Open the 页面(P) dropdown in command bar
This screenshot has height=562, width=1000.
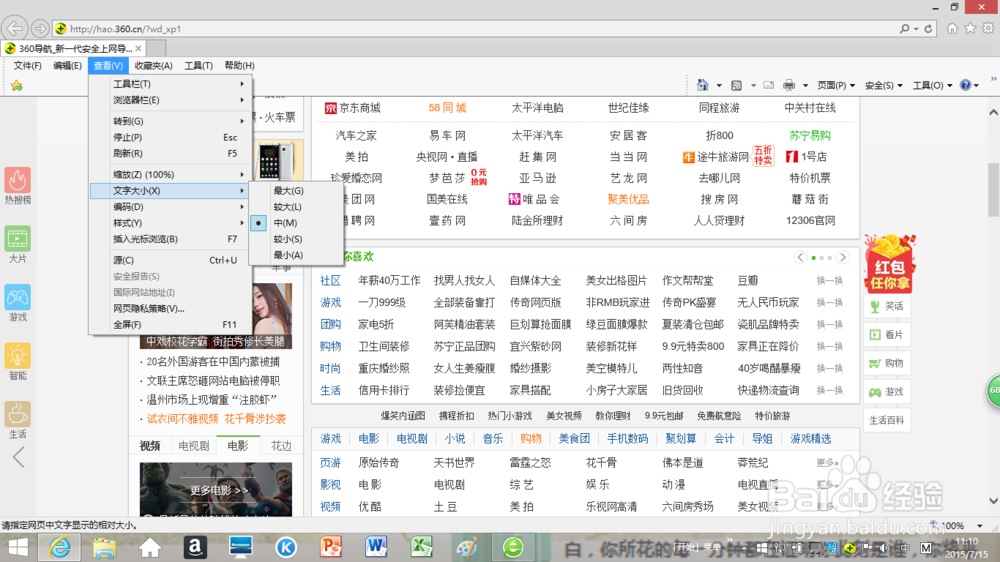click(835, 85)
